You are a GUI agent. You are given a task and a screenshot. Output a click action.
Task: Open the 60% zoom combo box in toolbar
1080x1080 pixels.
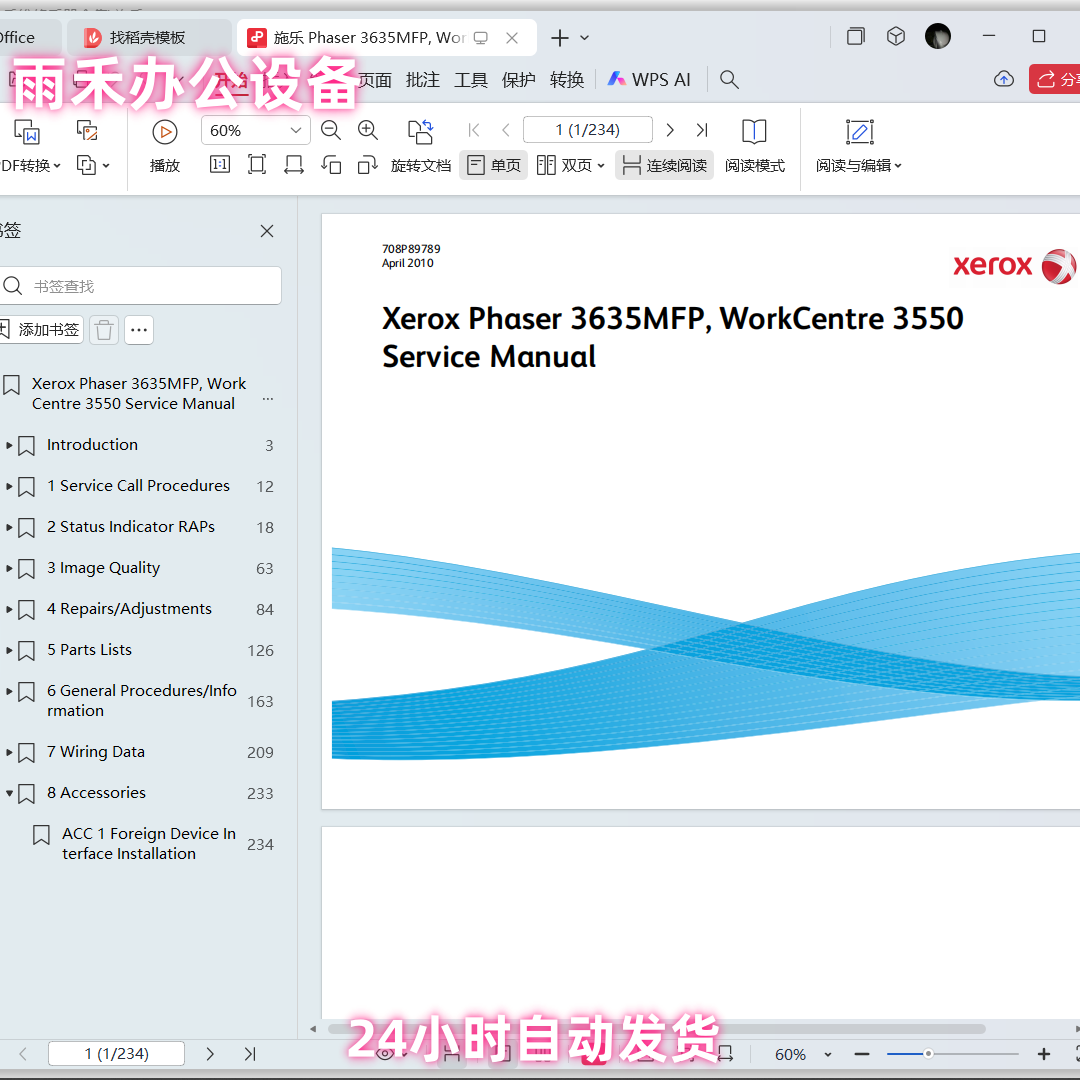pyautogui.click(x=256, y=130)
